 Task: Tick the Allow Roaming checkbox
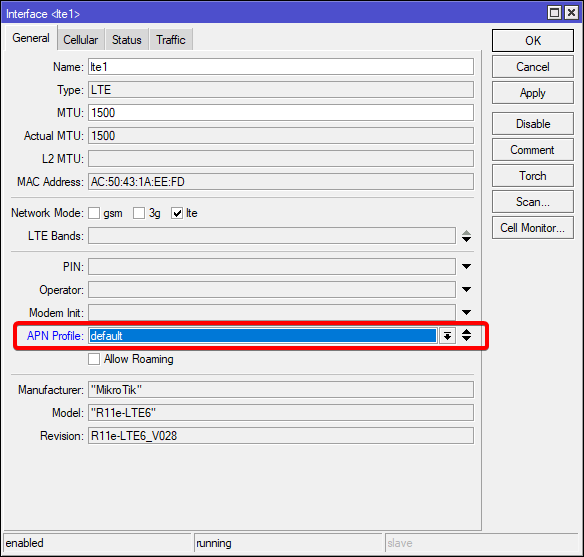click(94, 359)
